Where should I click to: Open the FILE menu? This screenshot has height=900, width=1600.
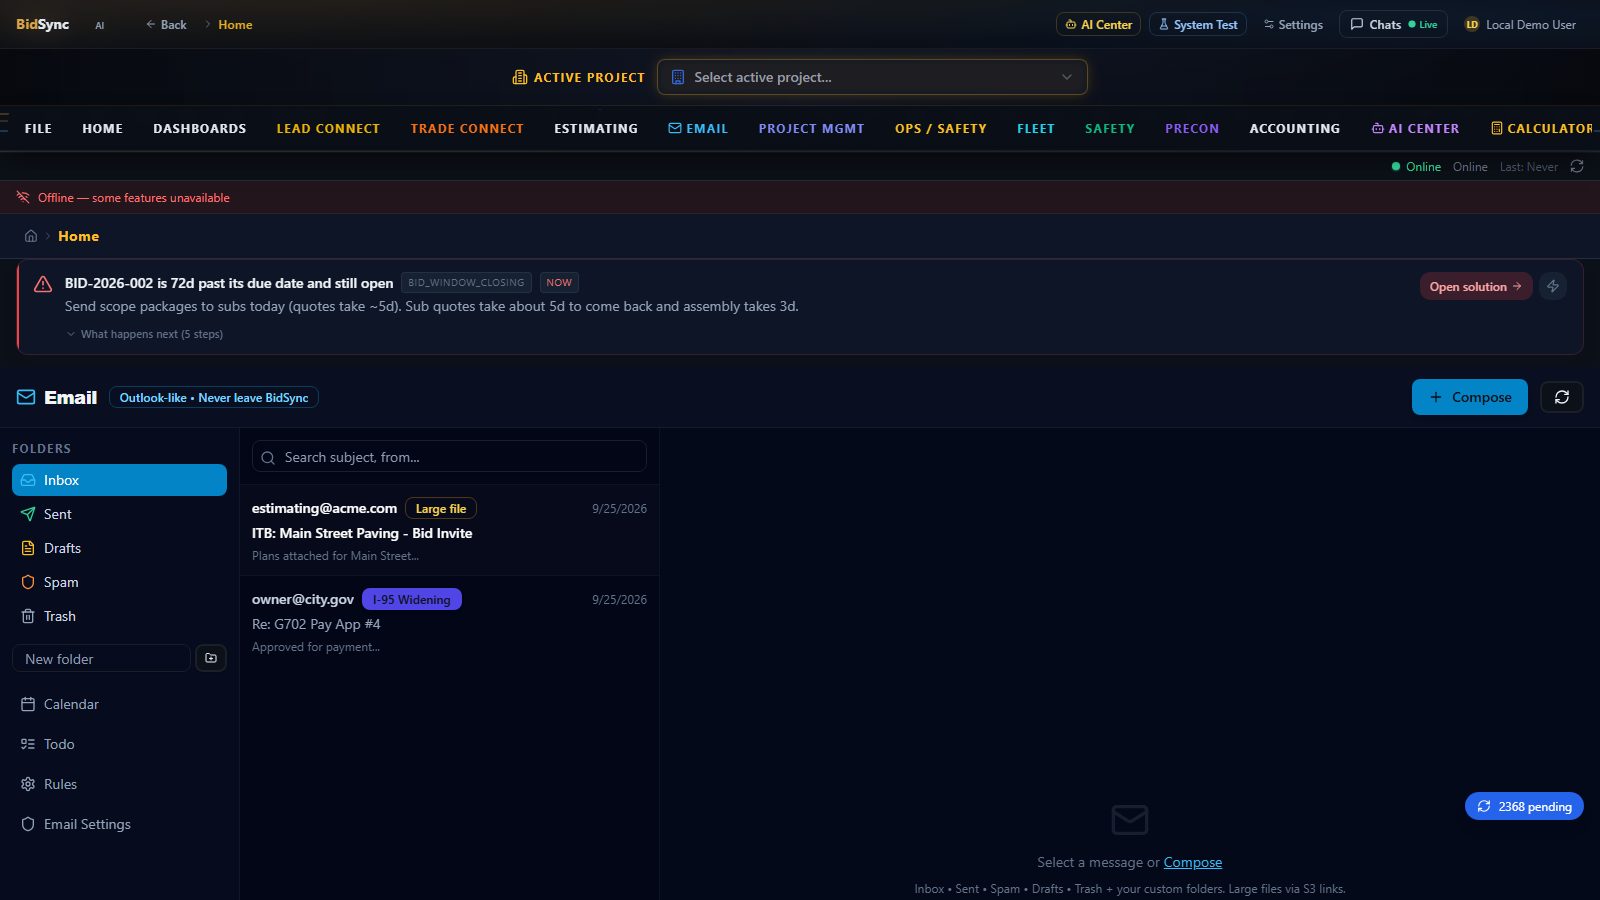point(38,128)
